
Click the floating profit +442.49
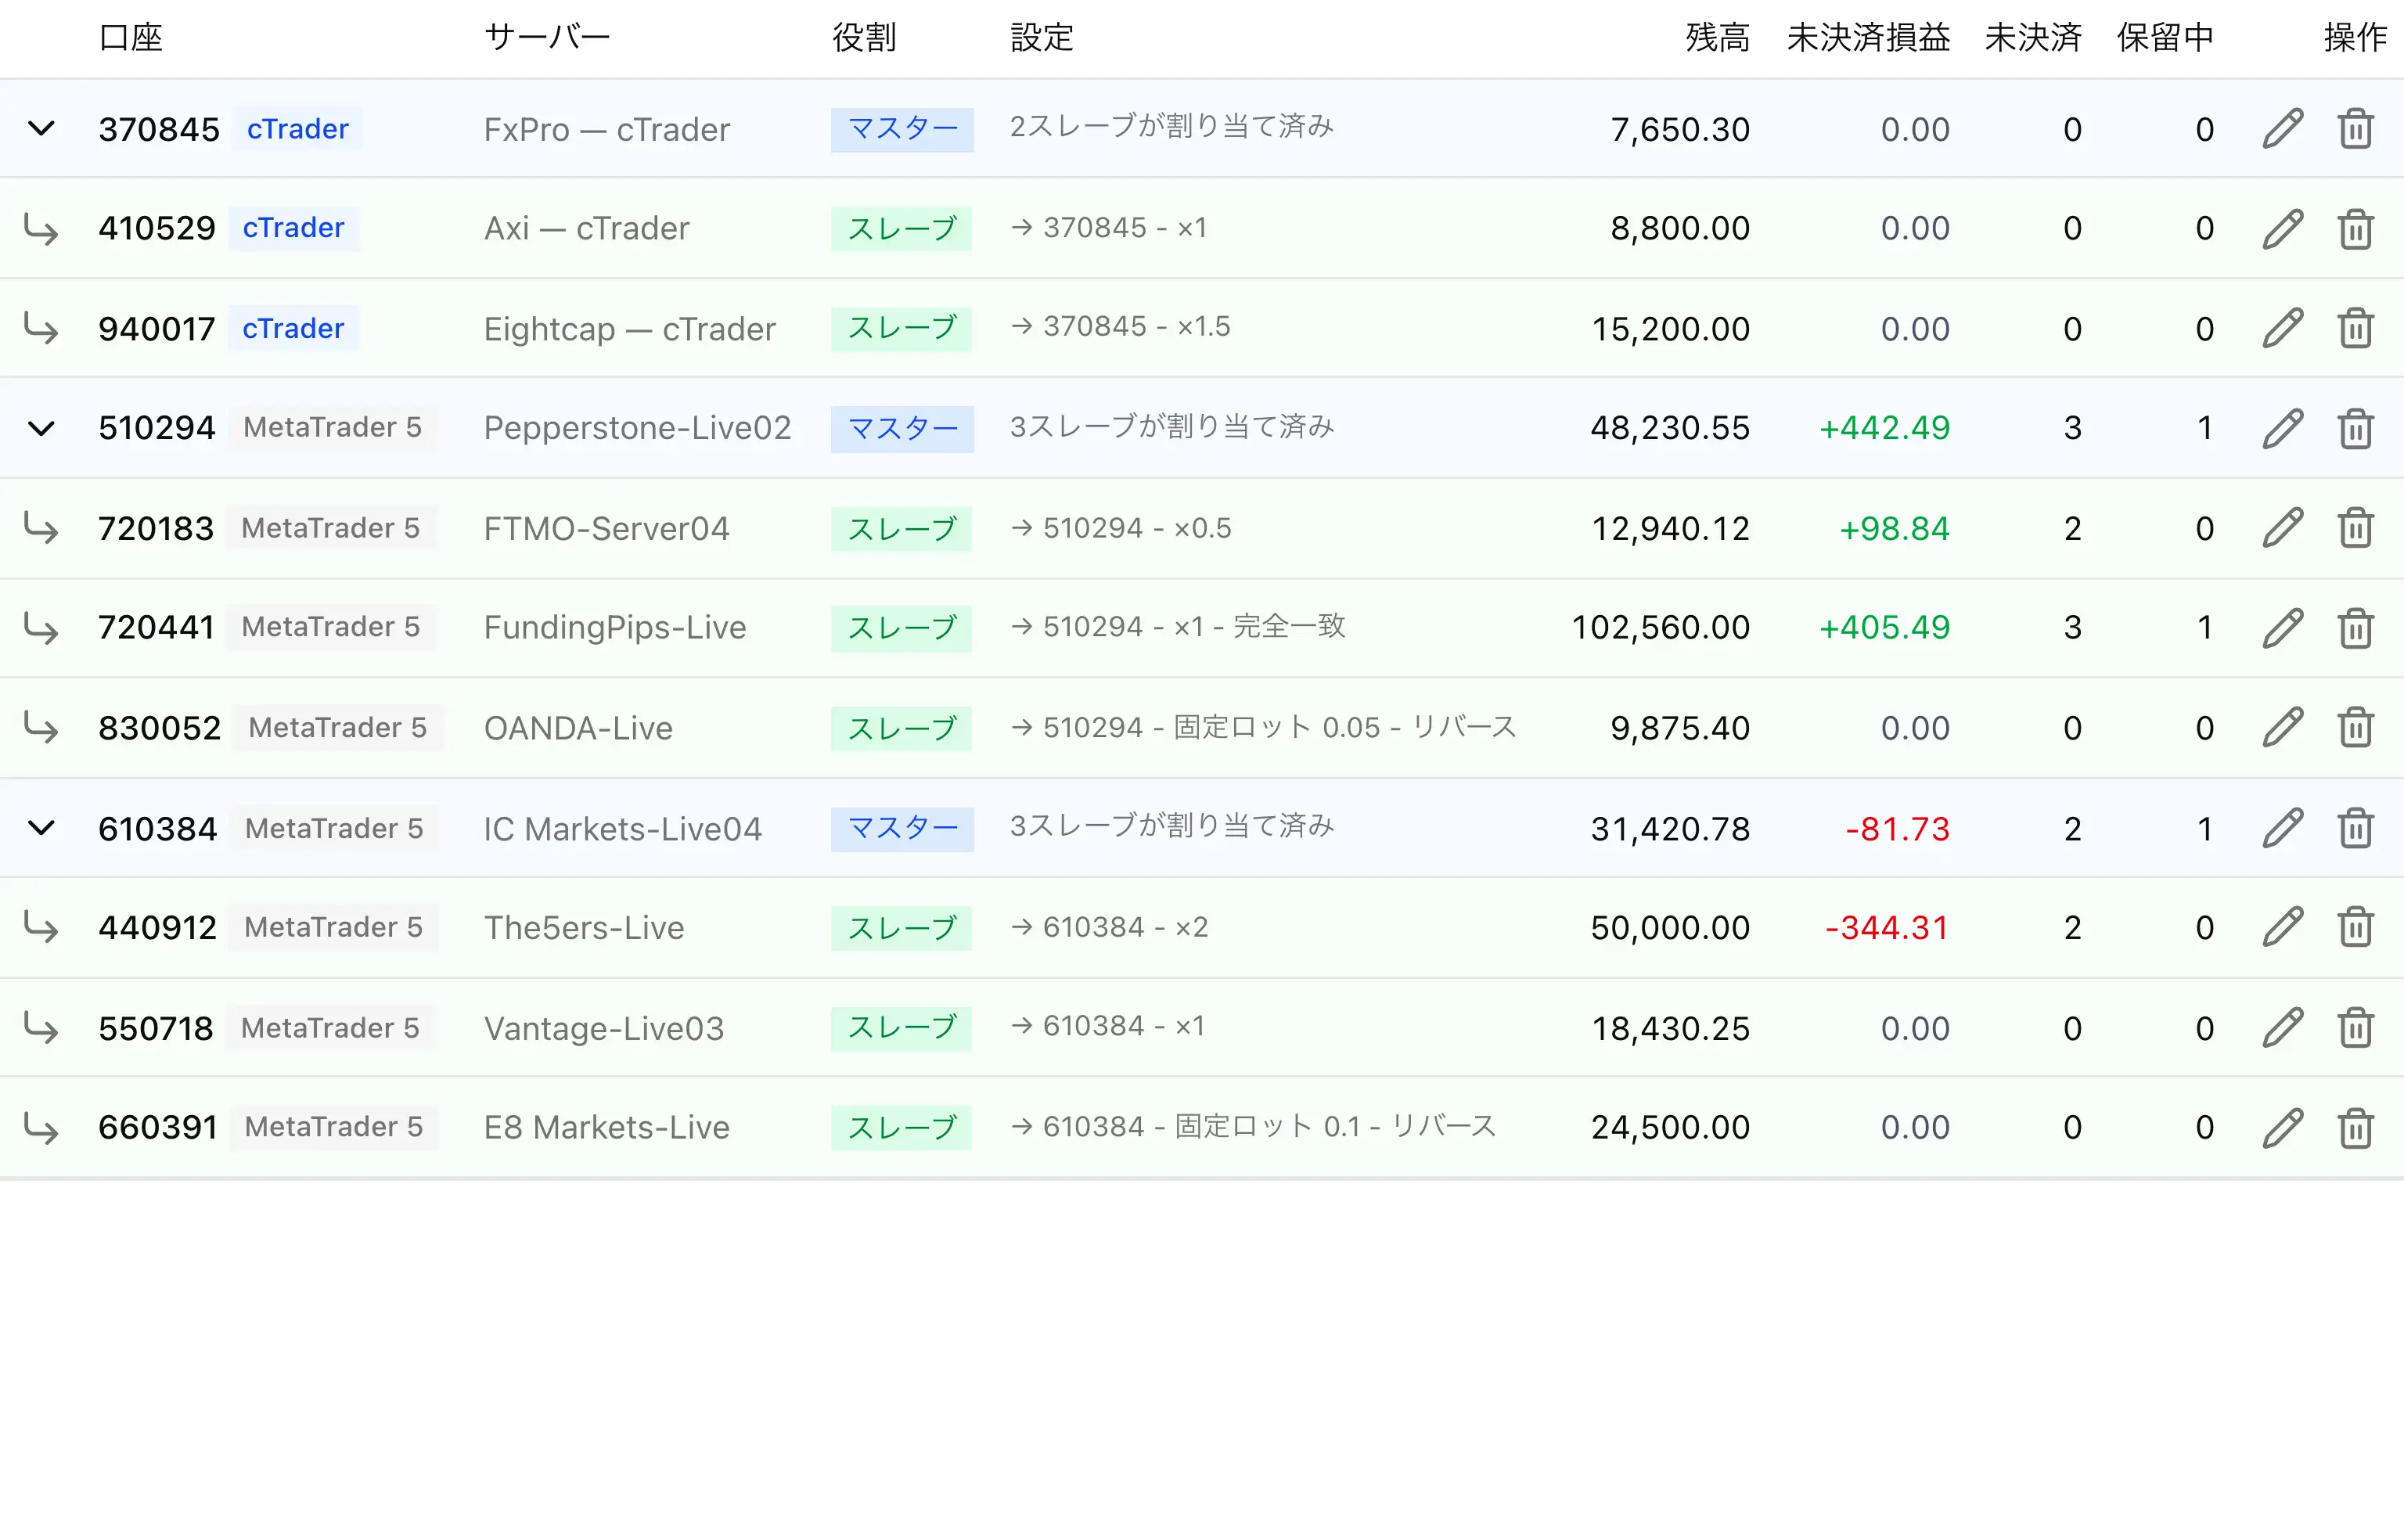click(x=1884, y=428)
